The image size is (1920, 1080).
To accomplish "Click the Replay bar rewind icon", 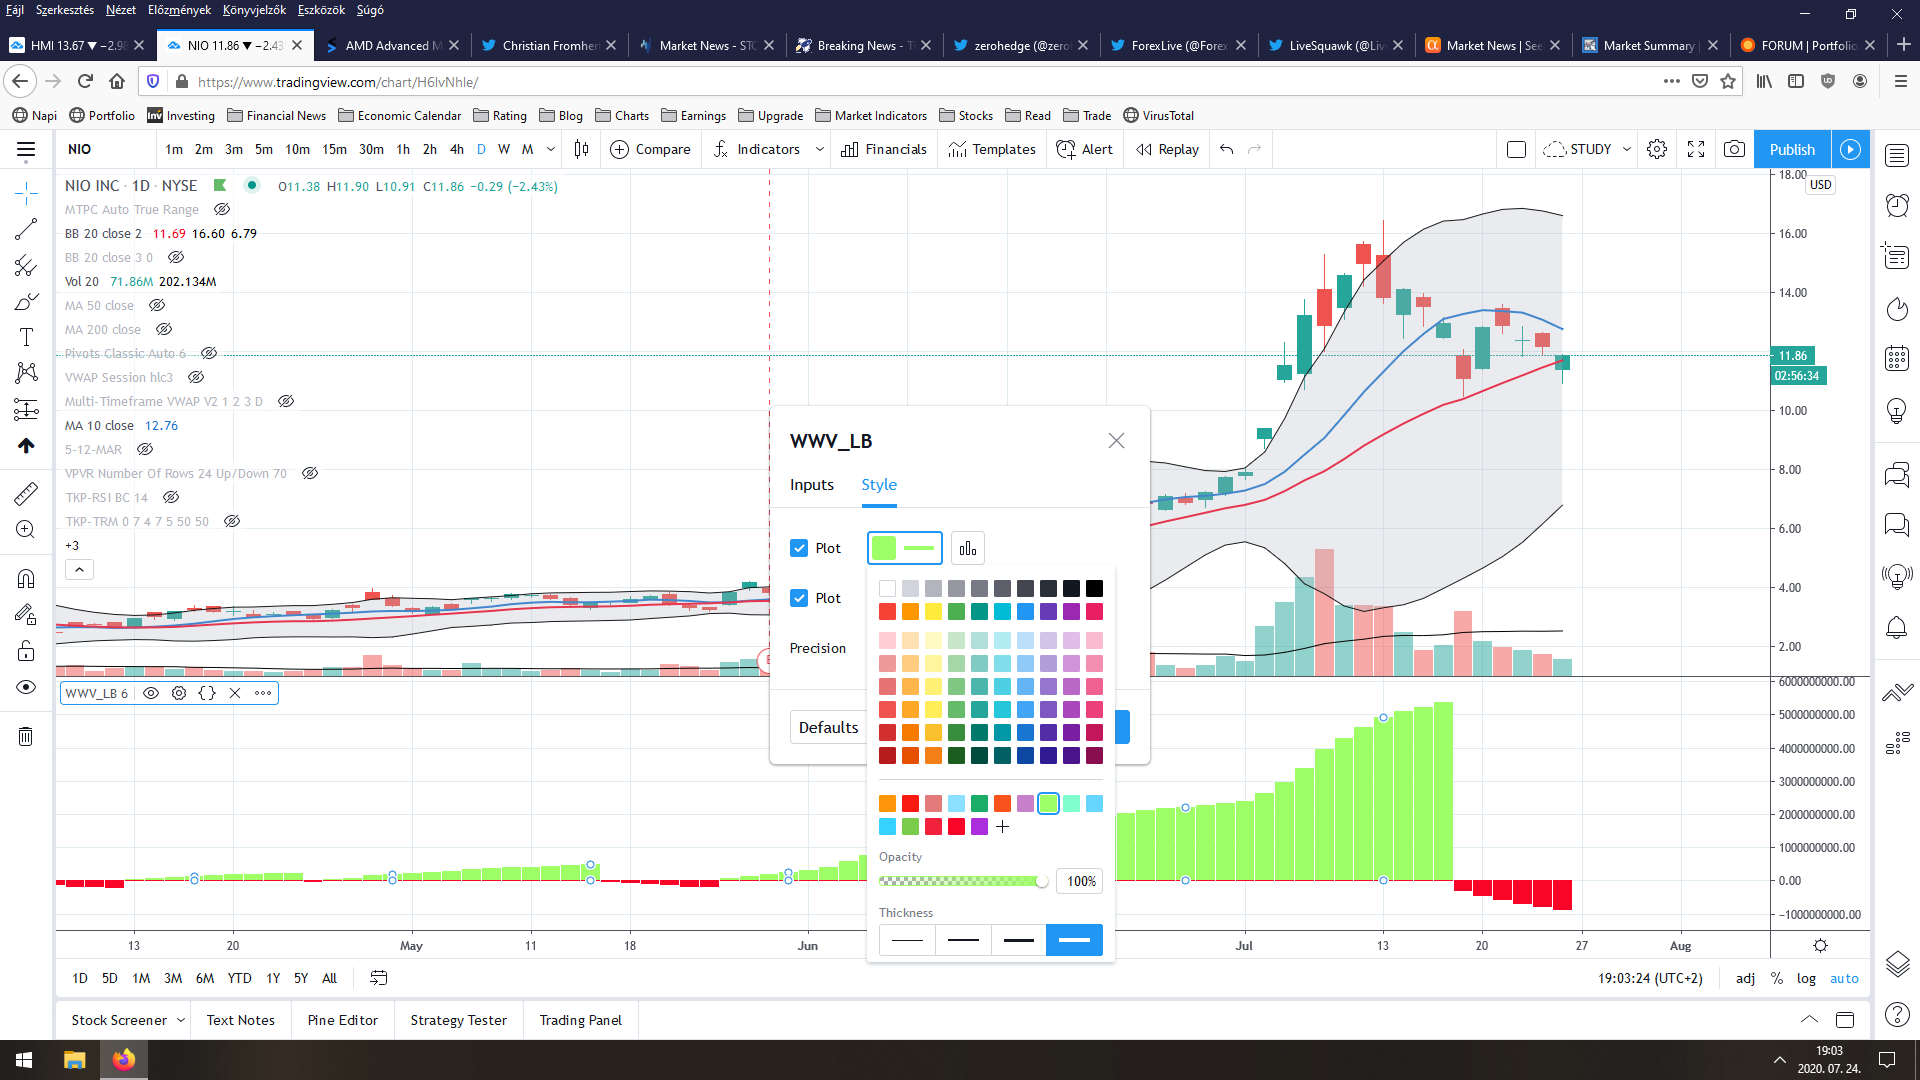I will (1144, 150).
